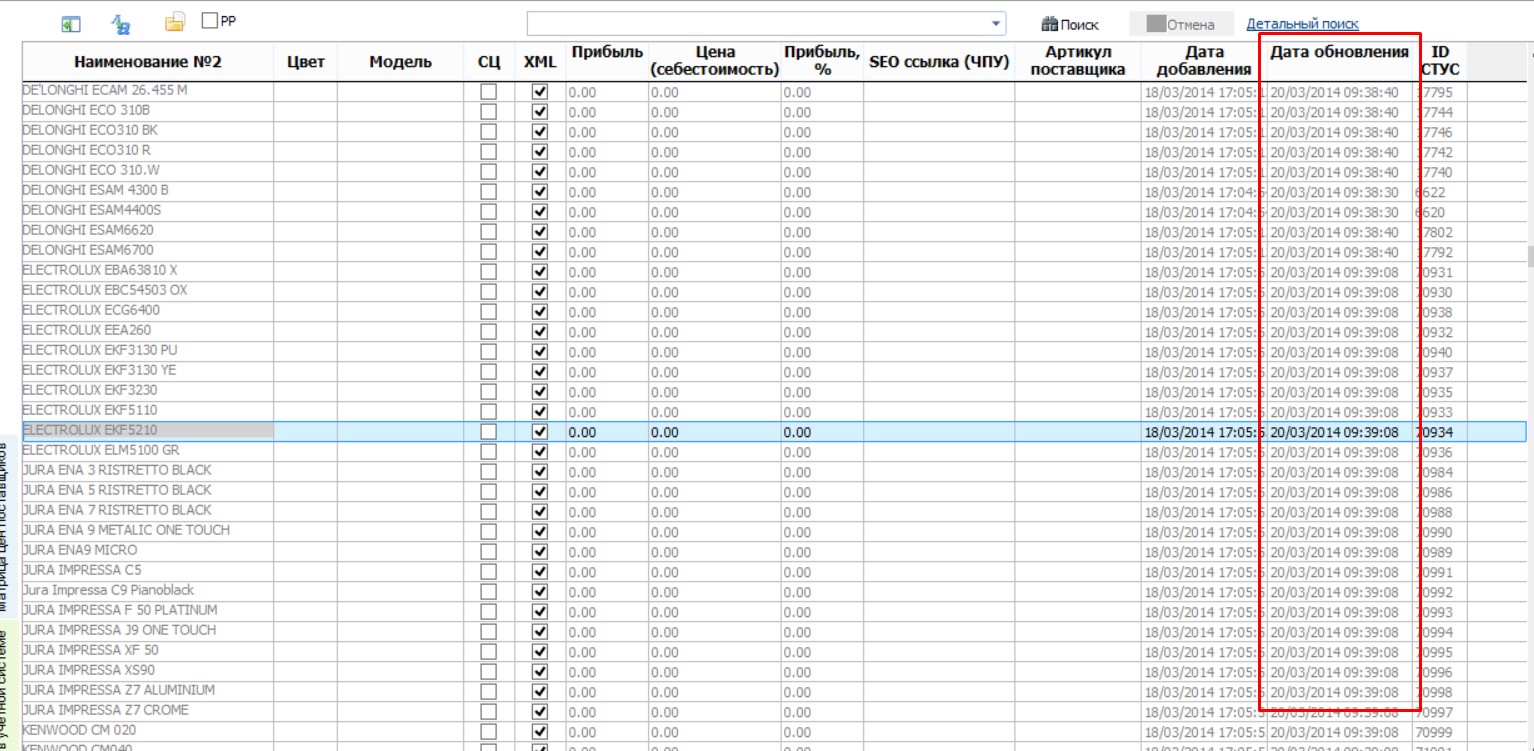This screenshot has width=1534, height=751.
Task: Select the JURA IMPRESSA Z7 ALUMINIUM row
Action: (x=118, y=690)
